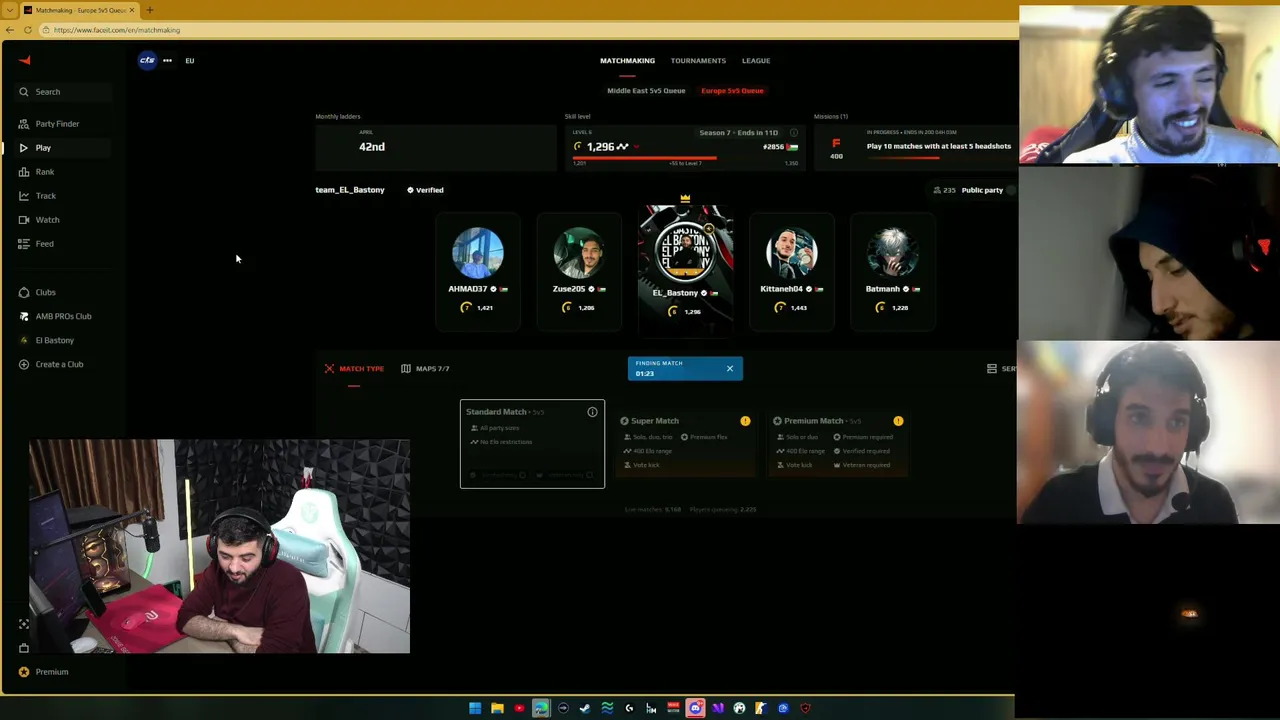
Task: Open Batmanh player avatar
Action: pos(892,253)
